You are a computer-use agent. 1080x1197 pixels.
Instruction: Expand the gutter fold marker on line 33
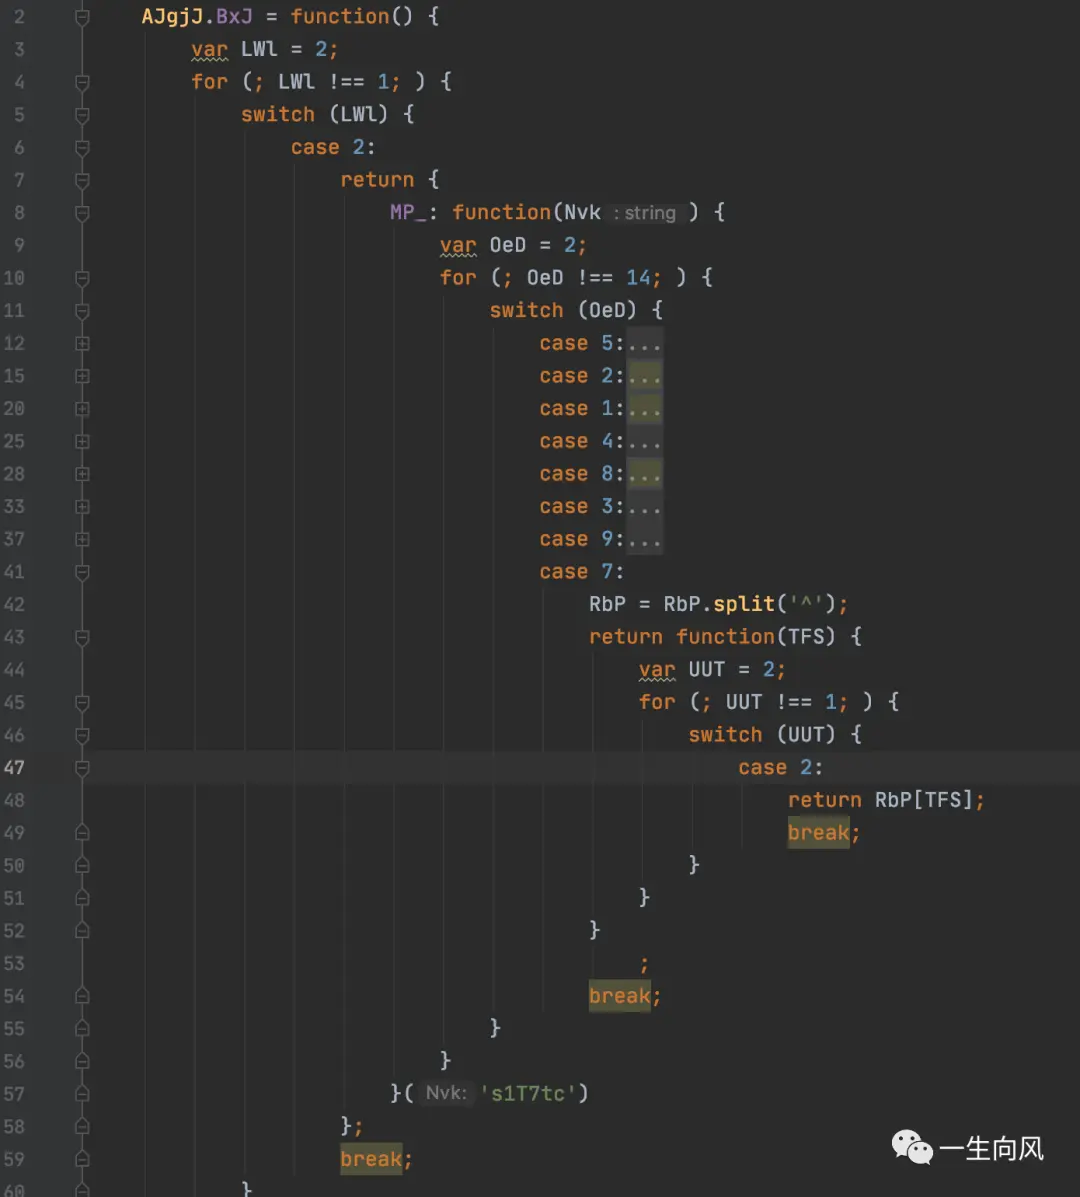pos(82,507)
